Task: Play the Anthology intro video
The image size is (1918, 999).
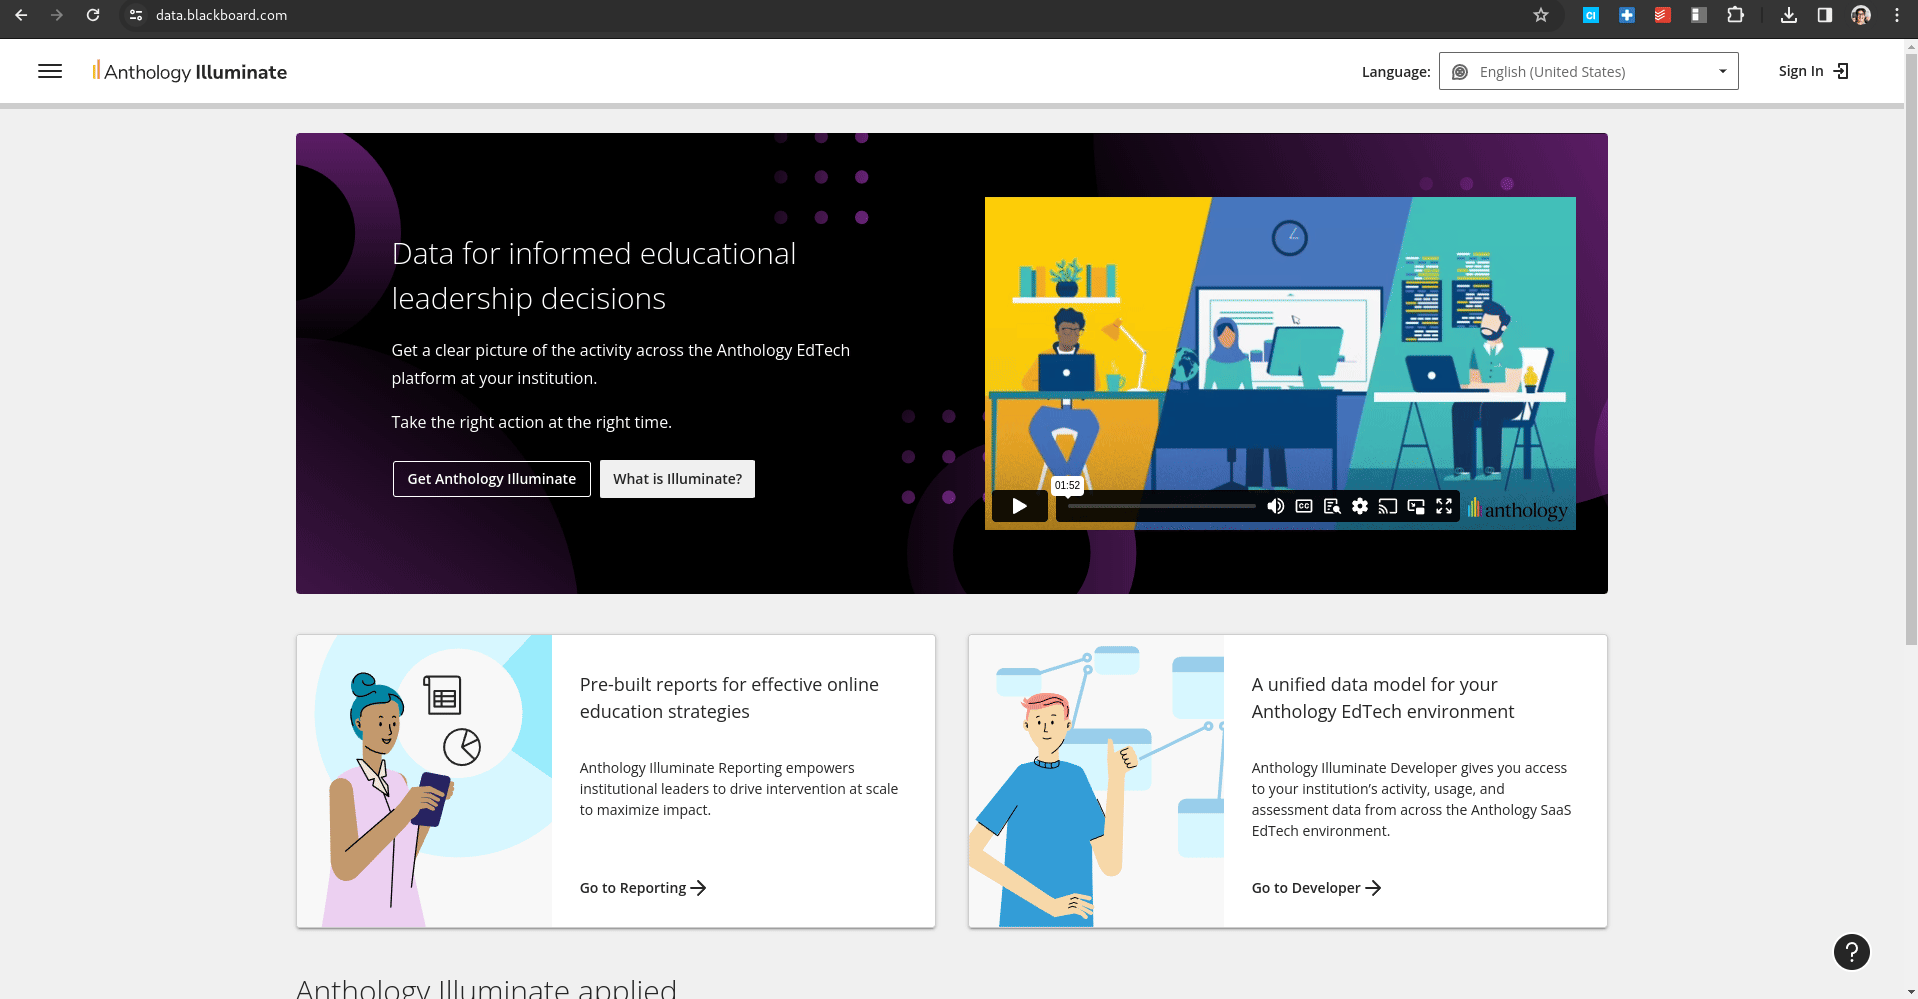Action: pyautogui.click(x=1019, y=506)
